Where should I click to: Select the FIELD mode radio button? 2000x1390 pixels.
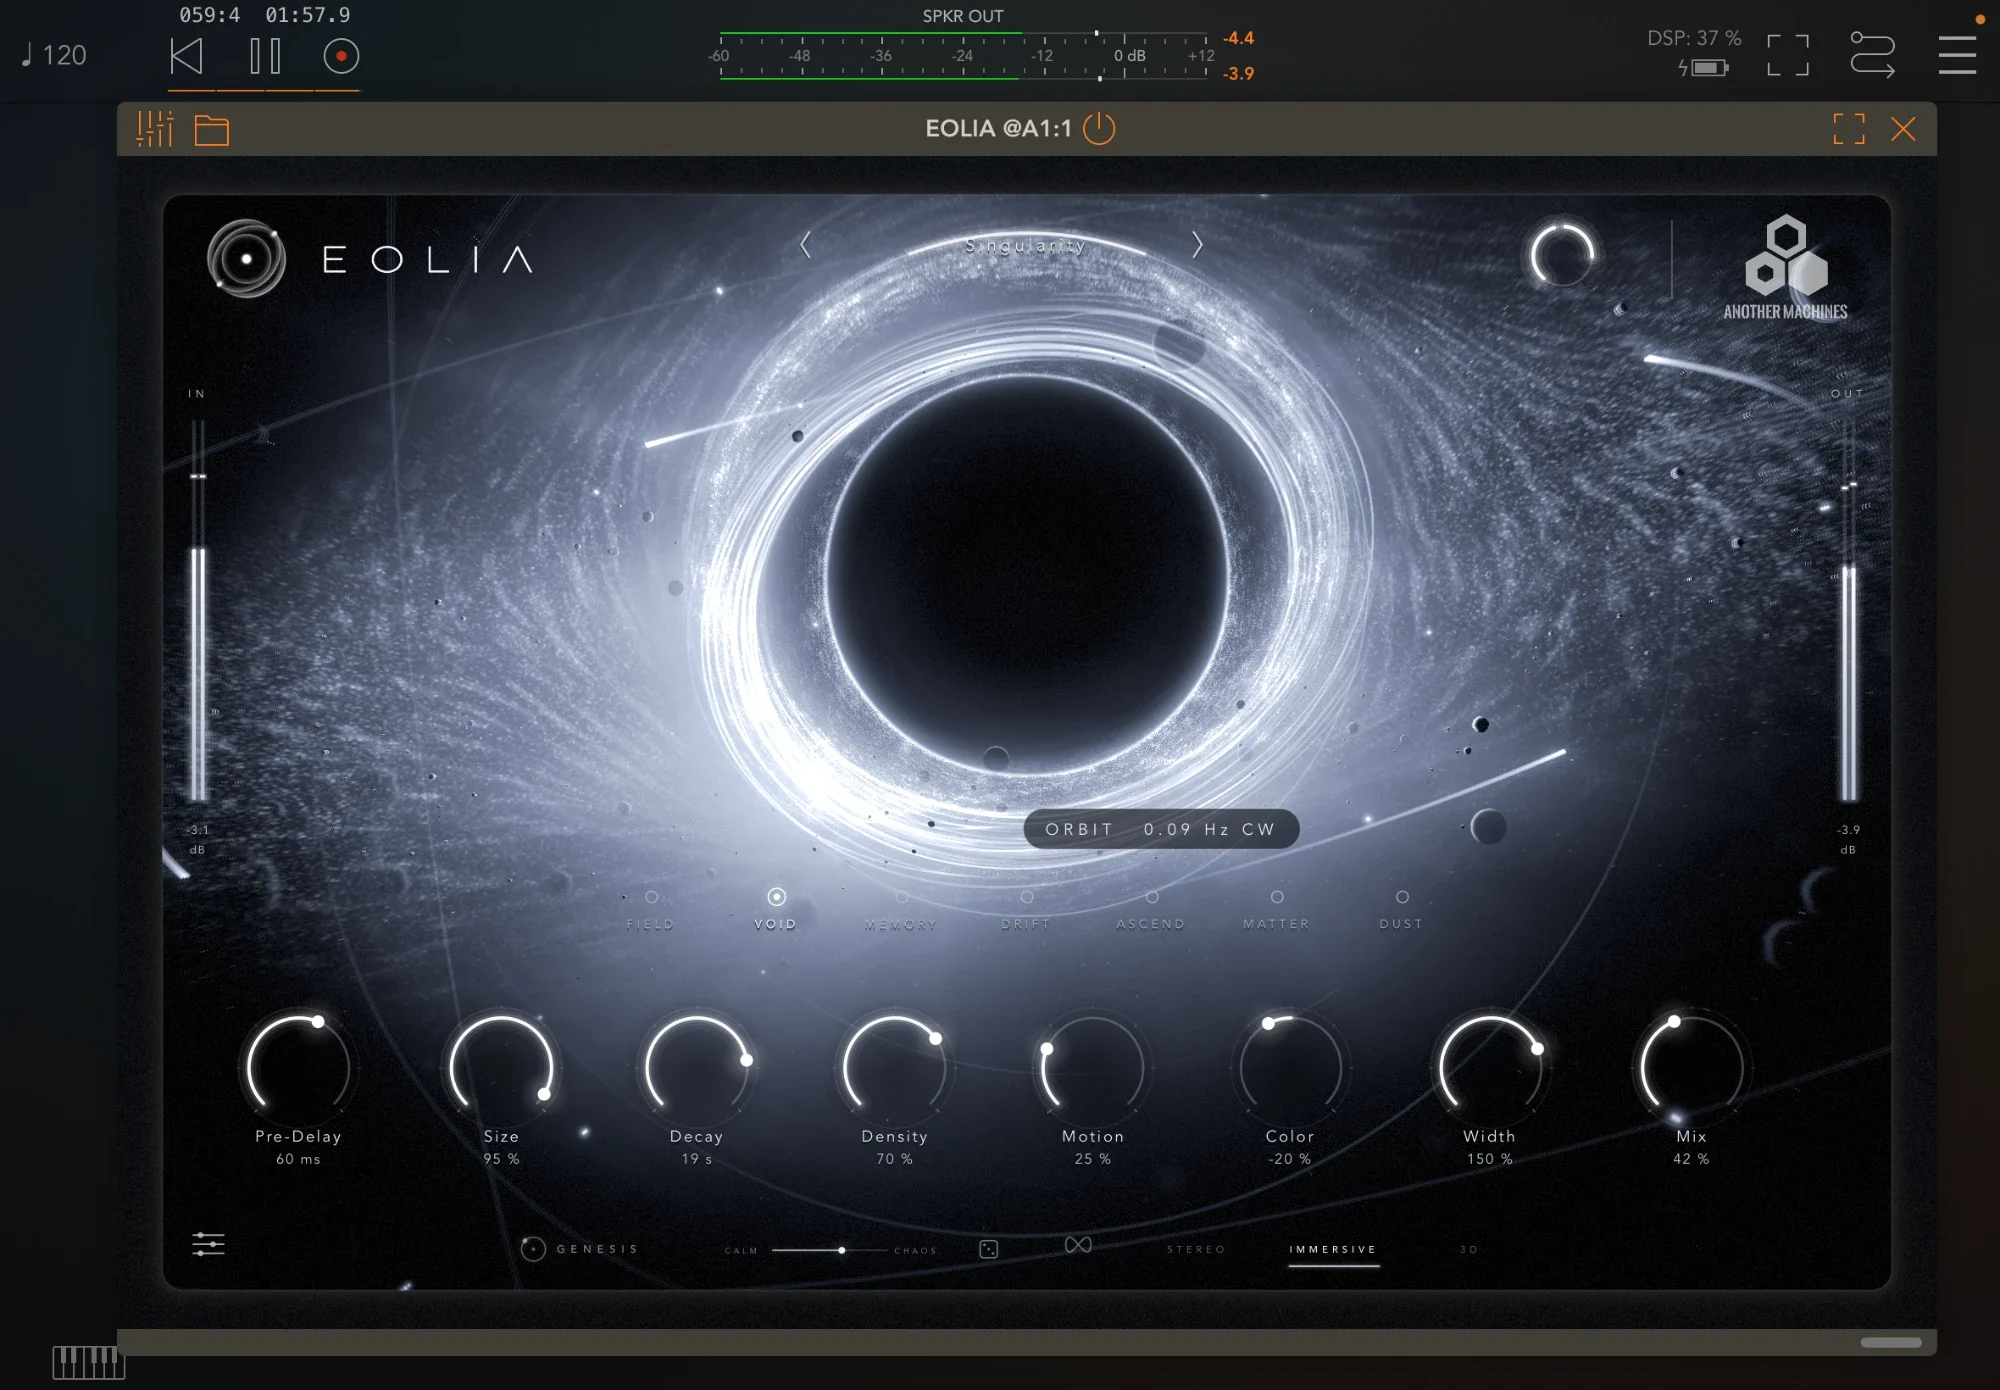pyautogui.click(x=651, y=897)
